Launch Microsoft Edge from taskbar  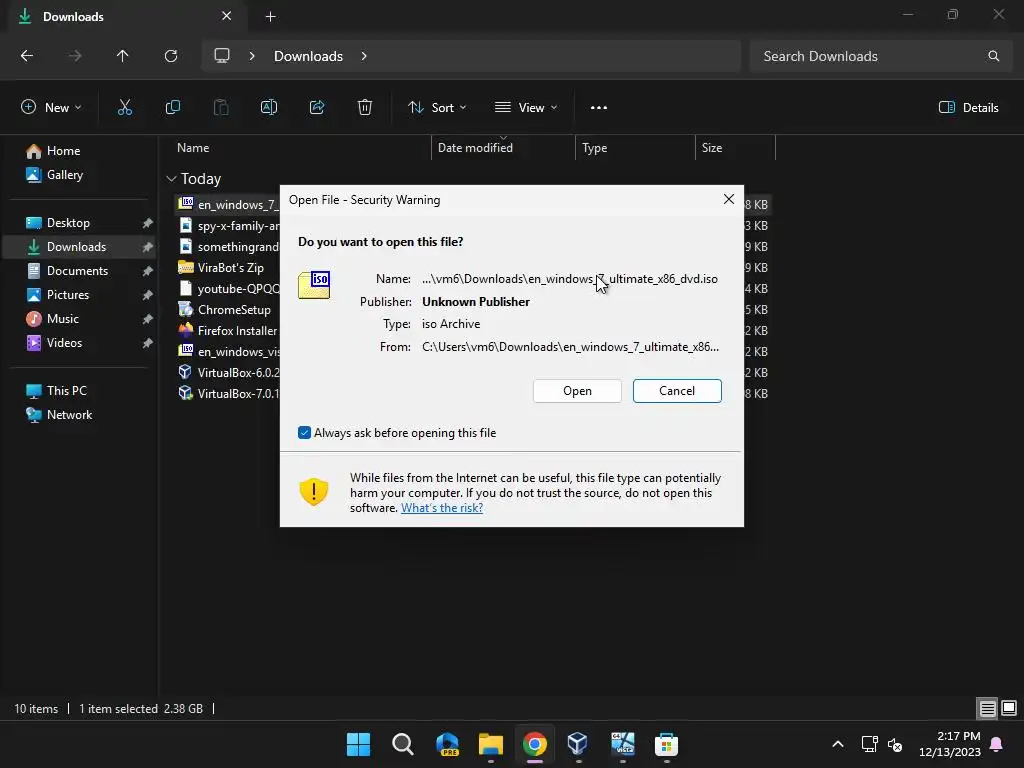point(447,744)
